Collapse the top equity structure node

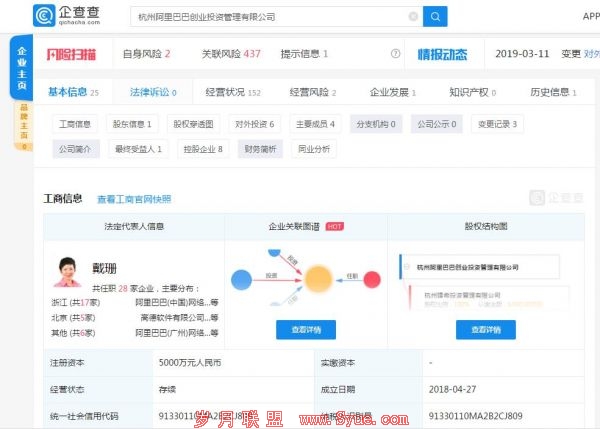pyautogui.click(x=407, y=267)
